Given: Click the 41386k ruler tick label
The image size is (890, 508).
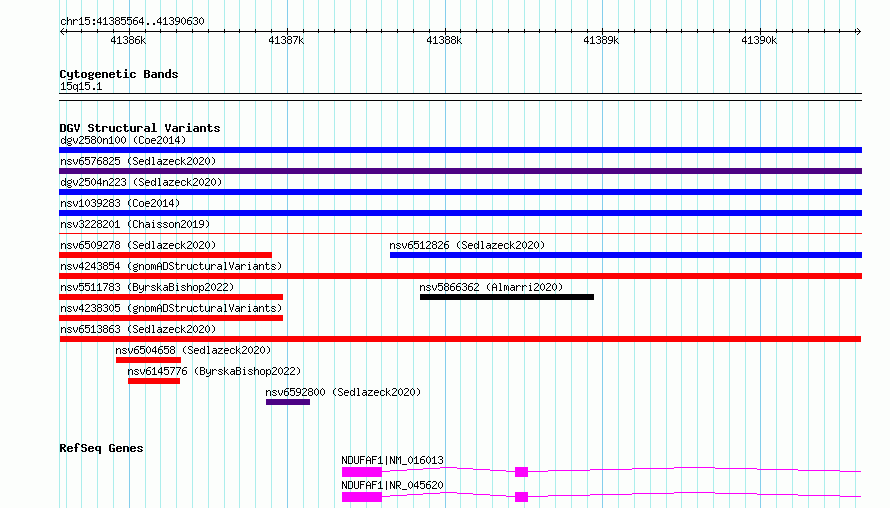Looking at the screenshot, I should click(128, 40).
